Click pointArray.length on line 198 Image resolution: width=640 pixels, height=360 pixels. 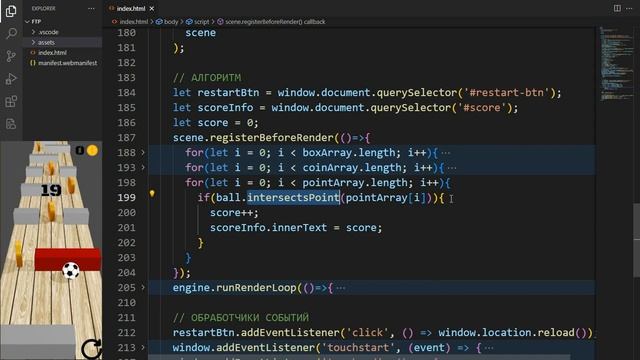pos(355,183)
